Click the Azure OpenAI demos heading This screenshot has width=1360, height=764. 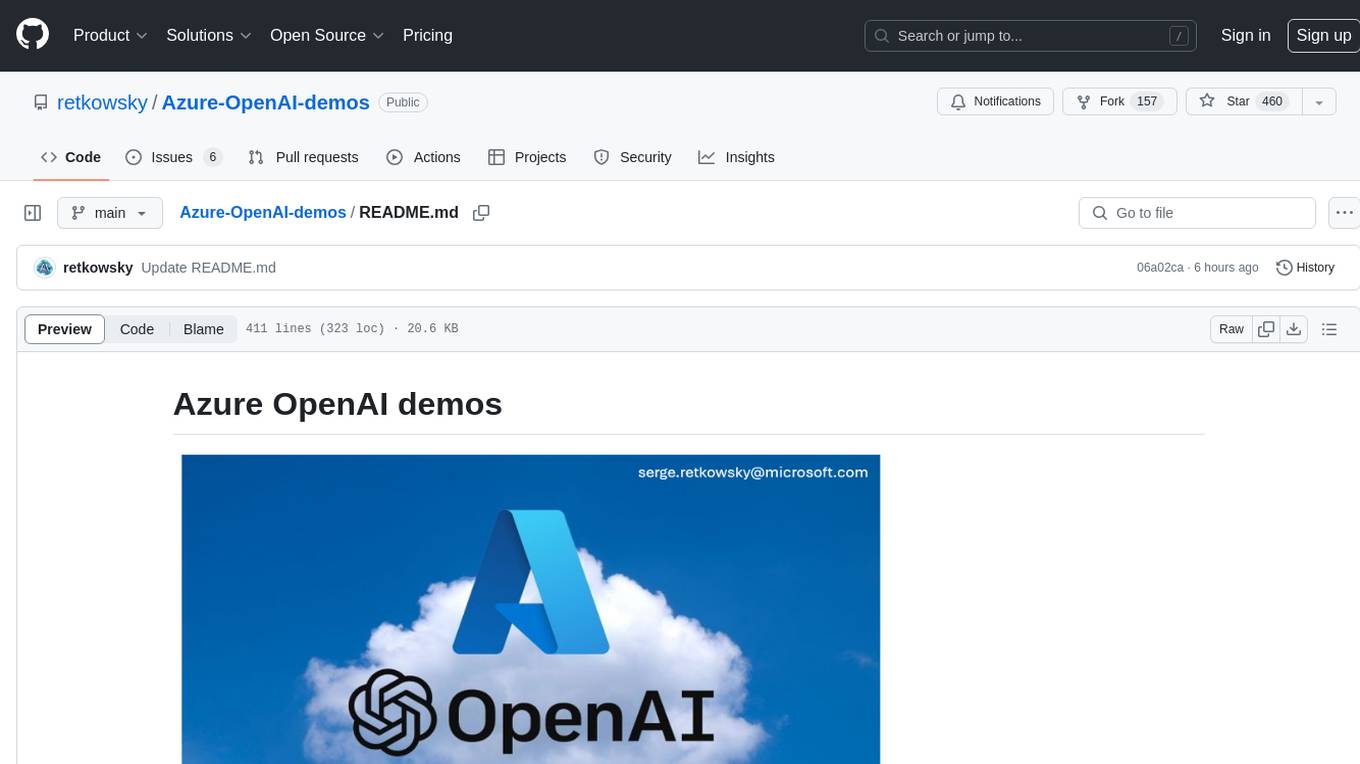338,404
